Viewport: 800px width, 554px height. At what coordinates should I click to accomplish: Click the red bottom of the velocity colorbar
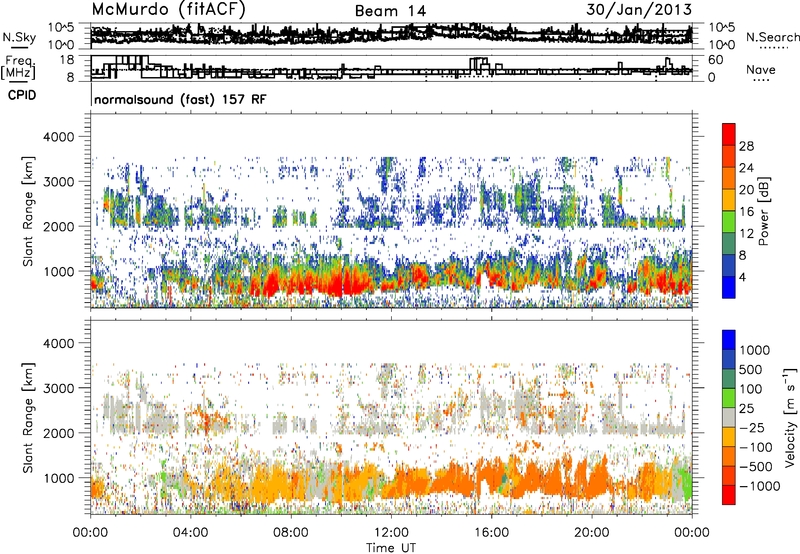(729, 495)
